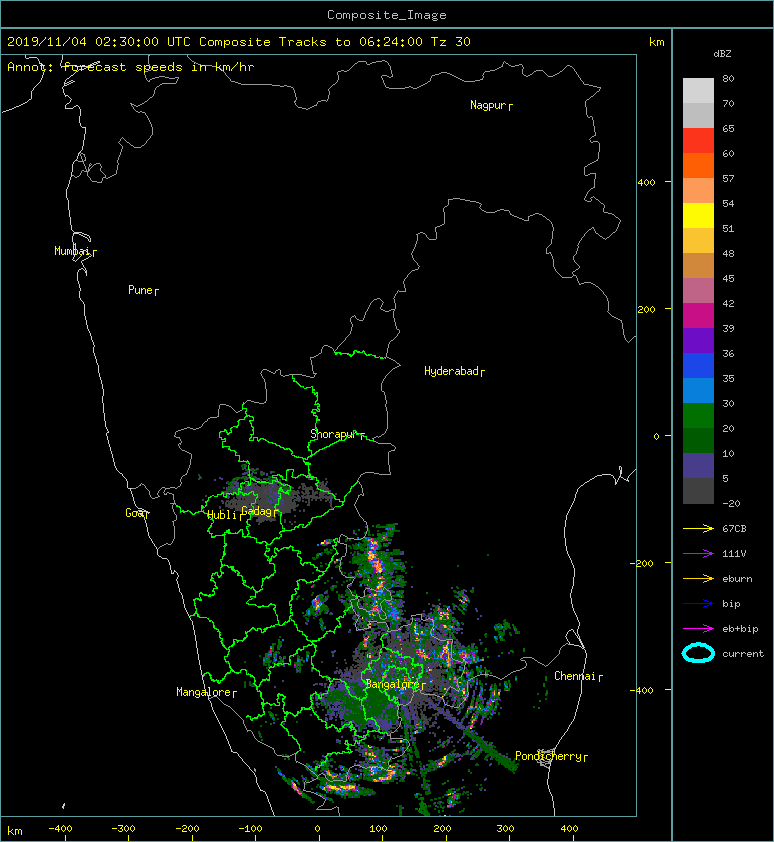Click the Pondicherry city label
The width and height of the screenshot is (774, 842).
click(548, 756)
